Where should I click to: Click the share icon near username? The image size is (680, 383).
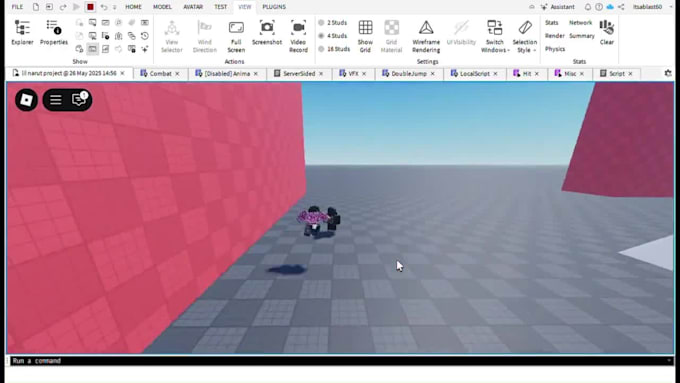tap(621, 7)
